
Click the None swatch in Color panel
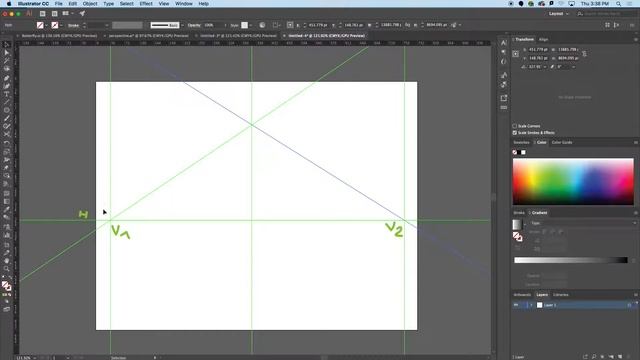coord(515,152)
